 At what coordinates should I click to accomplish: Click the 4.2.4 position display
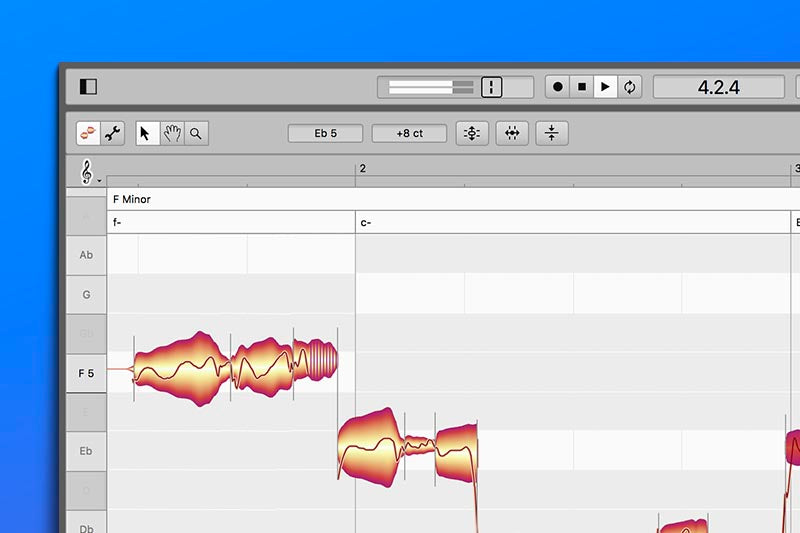pos(718,87)
